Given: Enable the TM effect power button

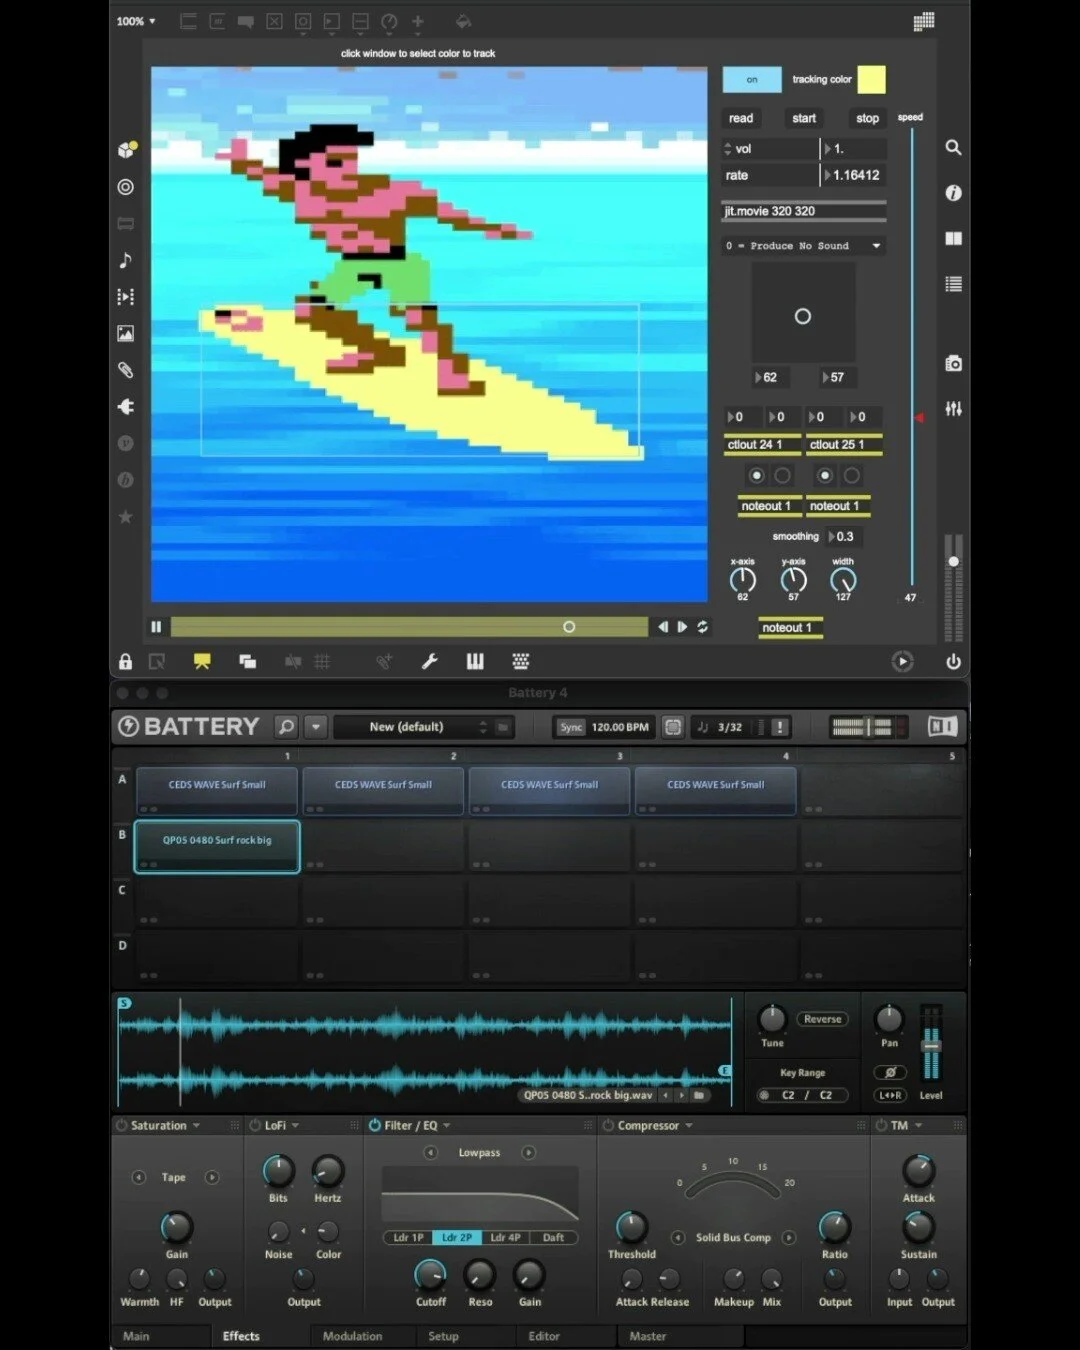Looking at the screenshot, I should click(881, 1125).
